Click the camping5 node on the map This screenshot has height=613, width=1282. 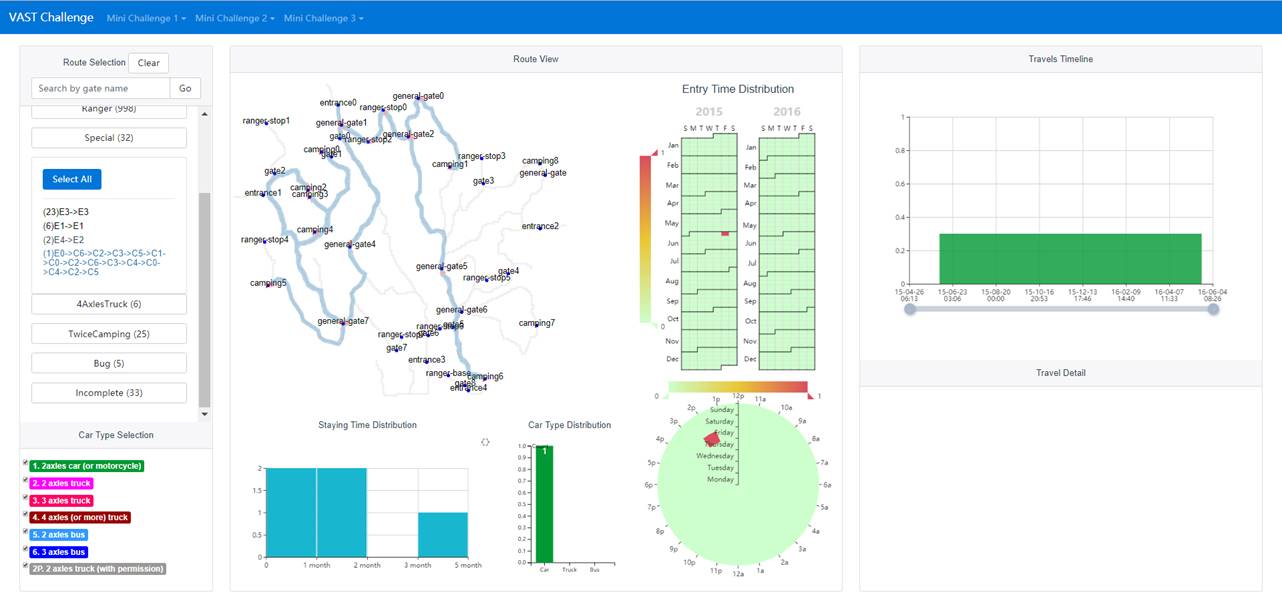(x=268, y=284)
